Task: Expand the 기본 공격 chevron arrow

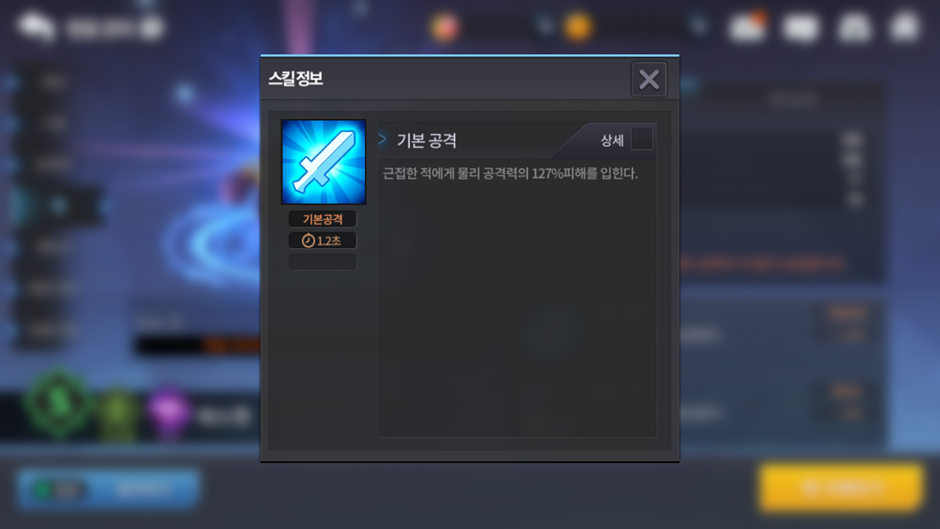Action: 382,139
